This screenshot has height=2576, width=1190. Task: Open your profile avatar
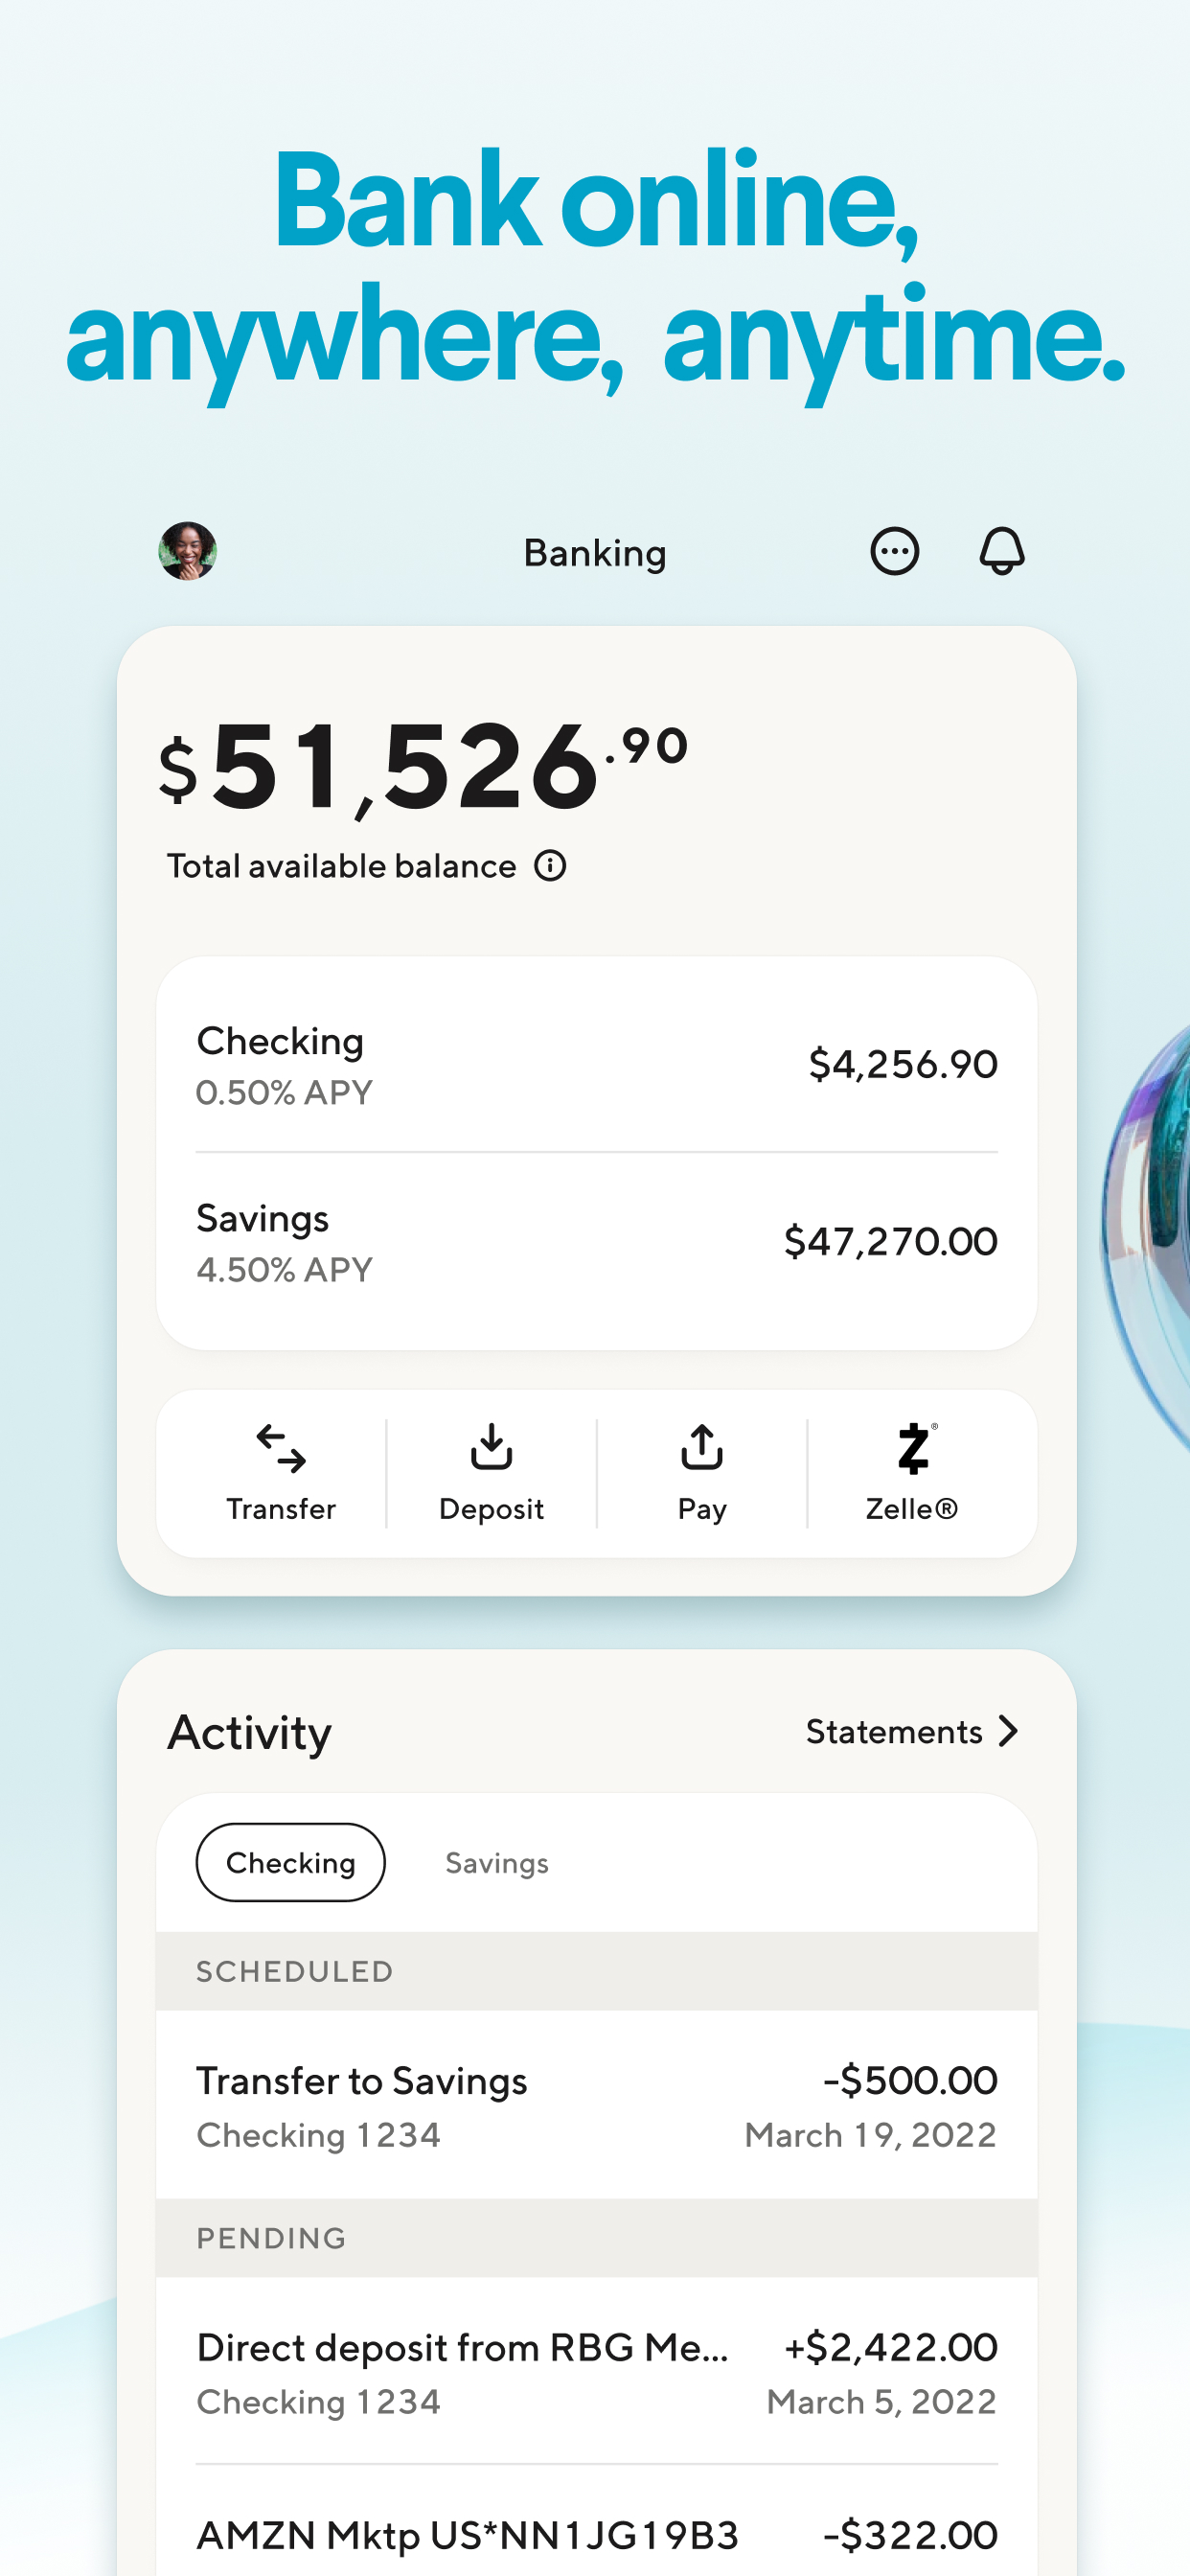coord(188,551)
